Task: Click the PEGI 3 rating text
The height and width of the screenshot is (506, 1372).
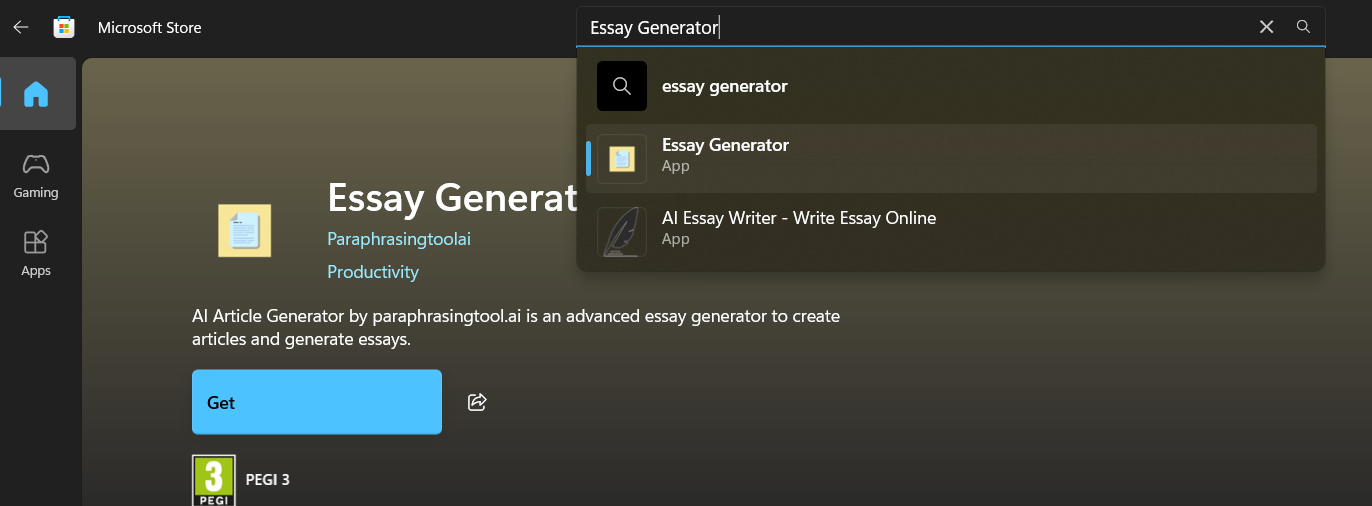Action: point(267,480)
